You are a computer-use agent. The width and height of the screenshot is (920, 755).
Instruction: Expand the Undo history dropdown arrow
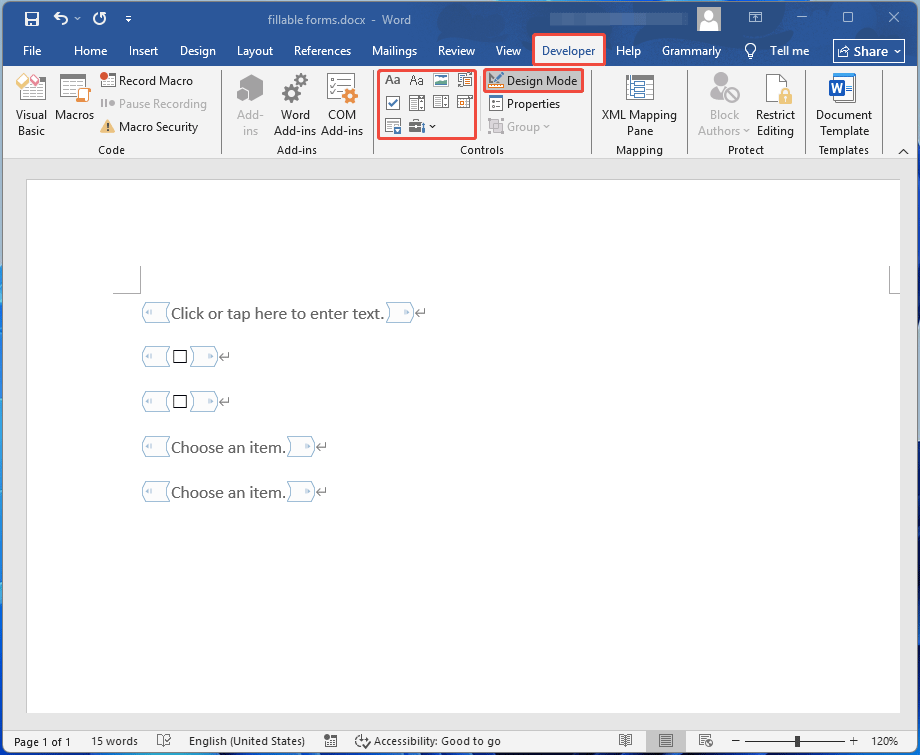[x=76, y=18]
